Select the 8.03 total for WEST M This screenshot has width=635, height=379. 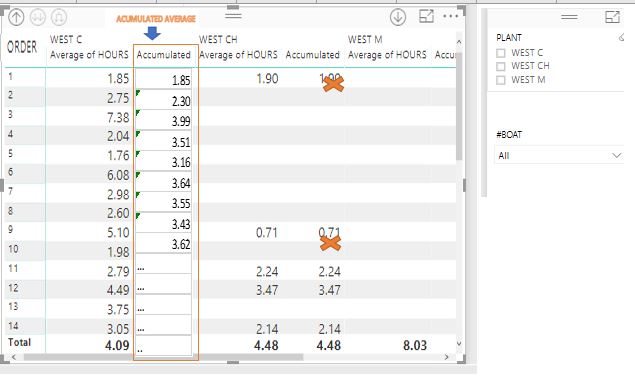[x=415, y=345]
